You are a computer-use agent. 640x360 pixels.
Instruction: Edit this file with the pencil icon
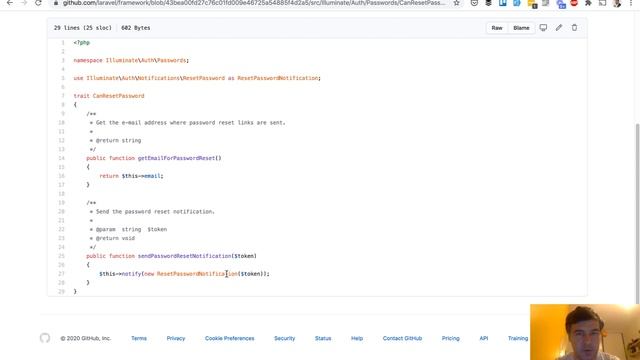tap(559, 28)
